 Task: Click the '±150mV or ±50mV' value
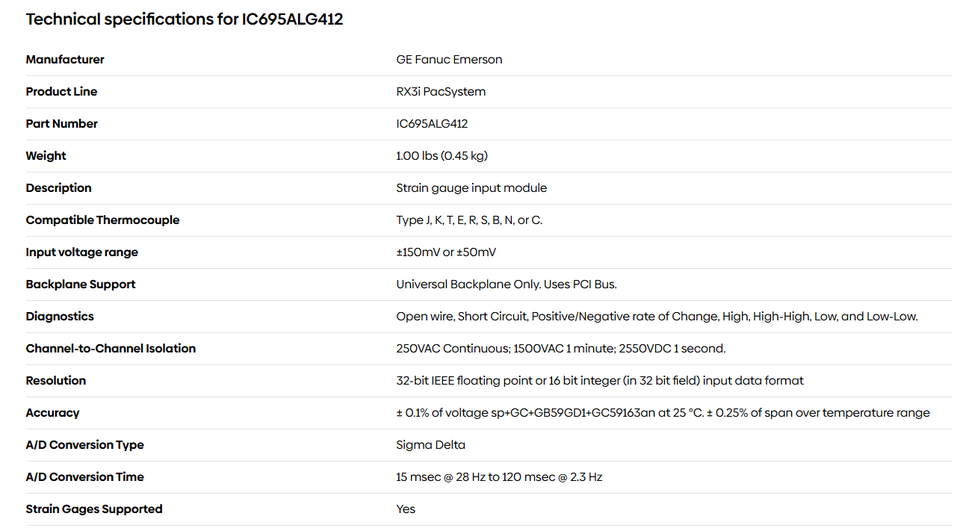coord(446,252)
